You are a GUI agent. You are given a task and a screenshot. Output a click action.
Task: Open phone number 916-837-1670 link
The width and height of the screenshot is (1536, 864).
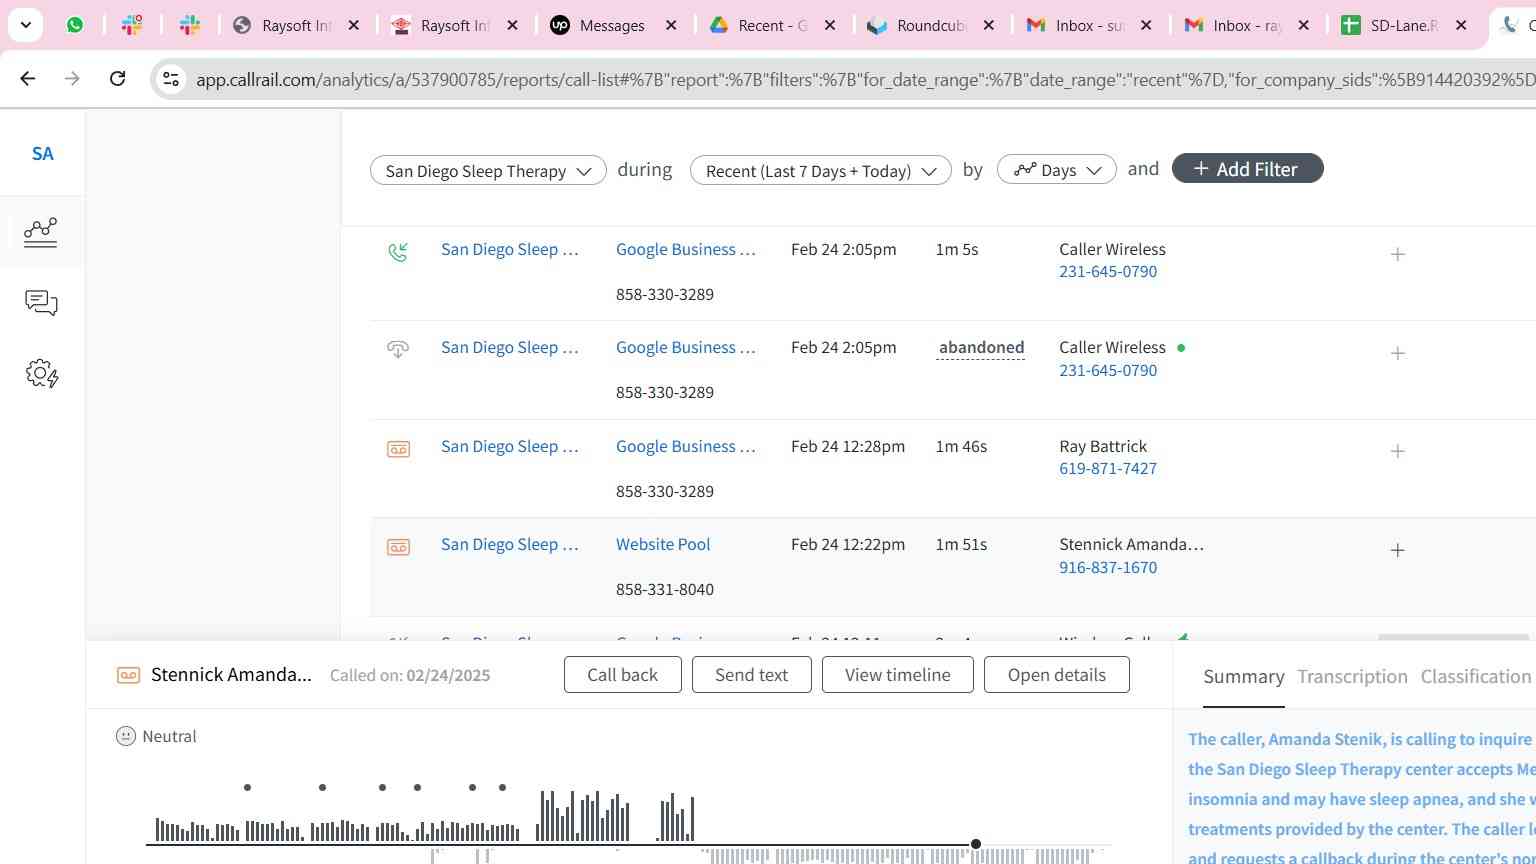pos(1108,568)
